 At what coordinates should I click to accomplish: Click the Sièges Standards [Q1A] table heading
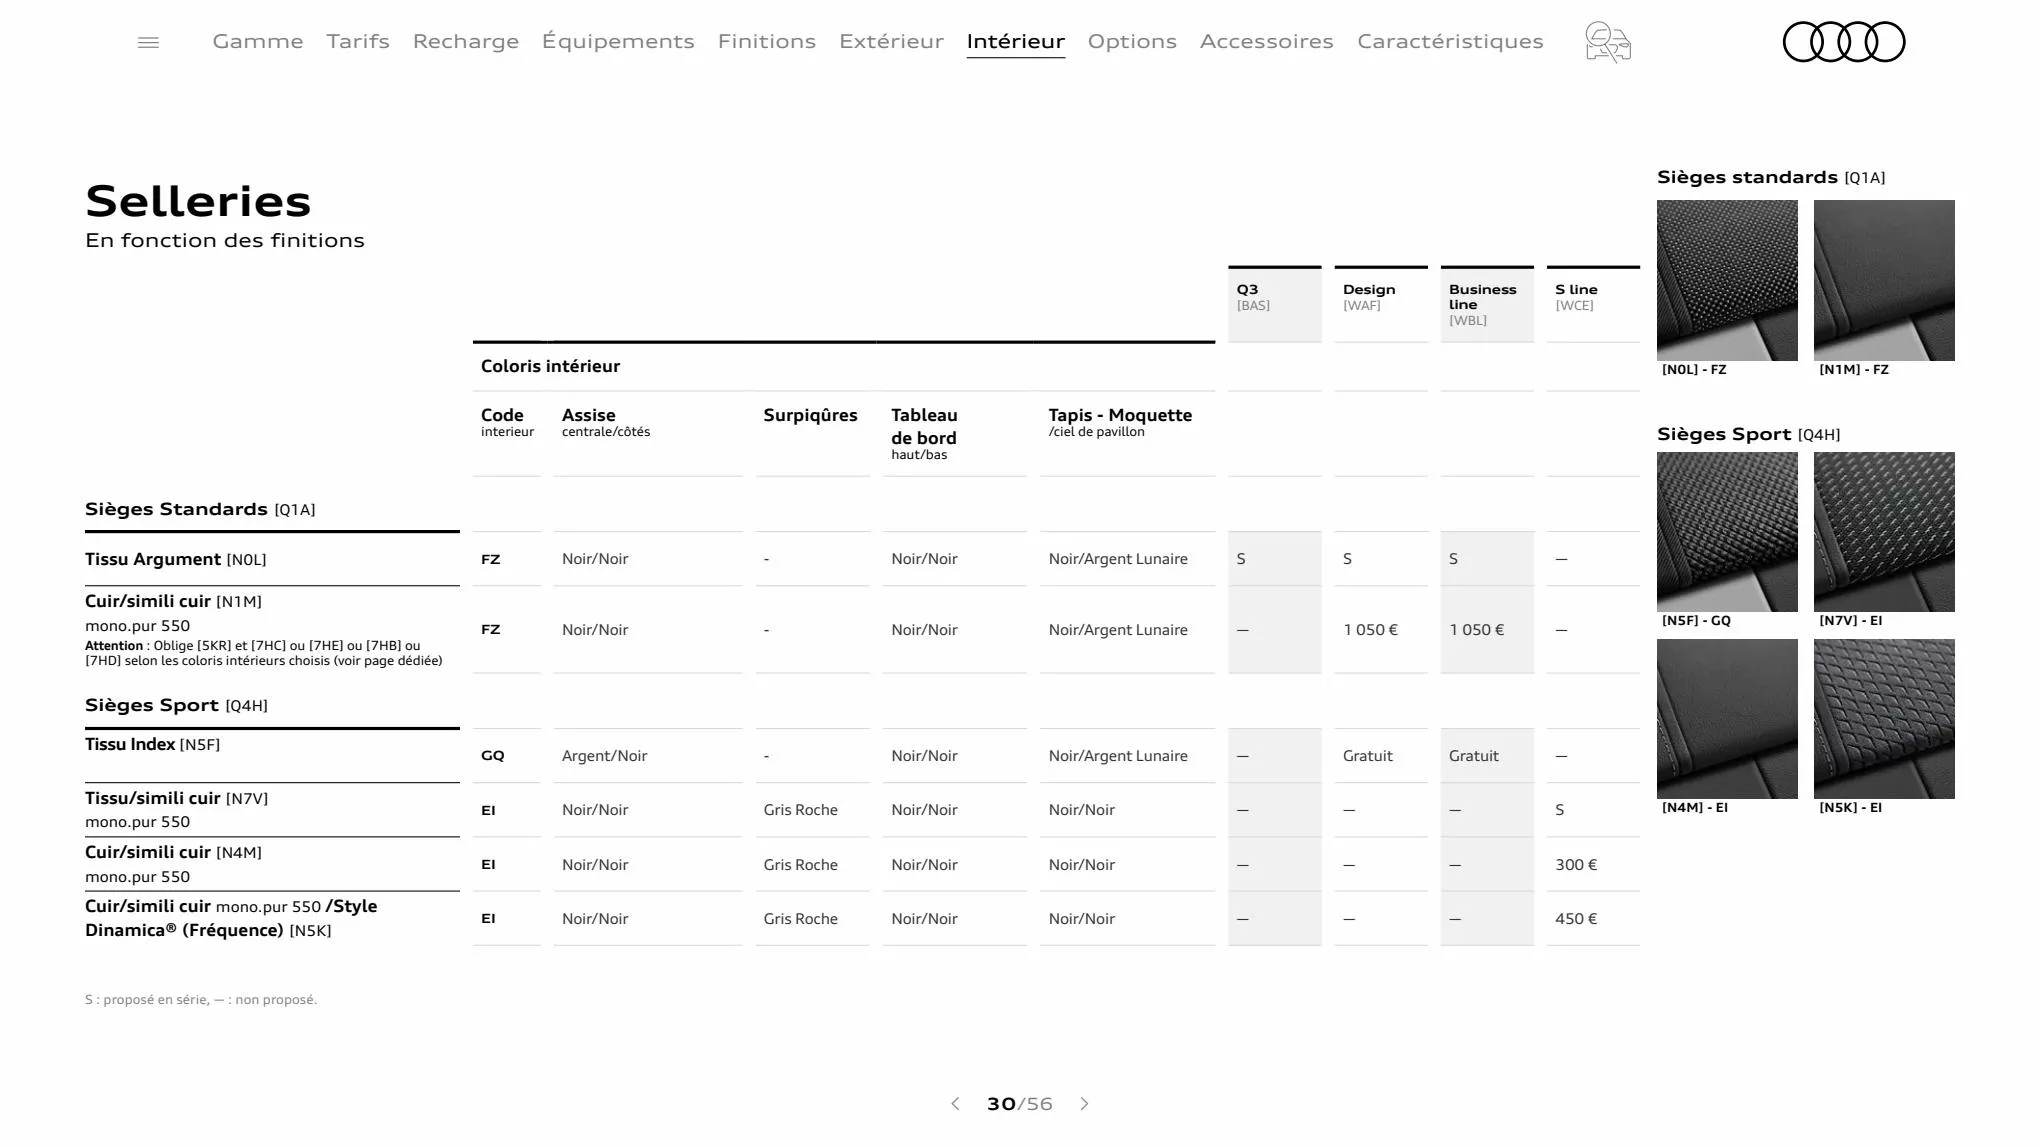[x=200, y=509]
